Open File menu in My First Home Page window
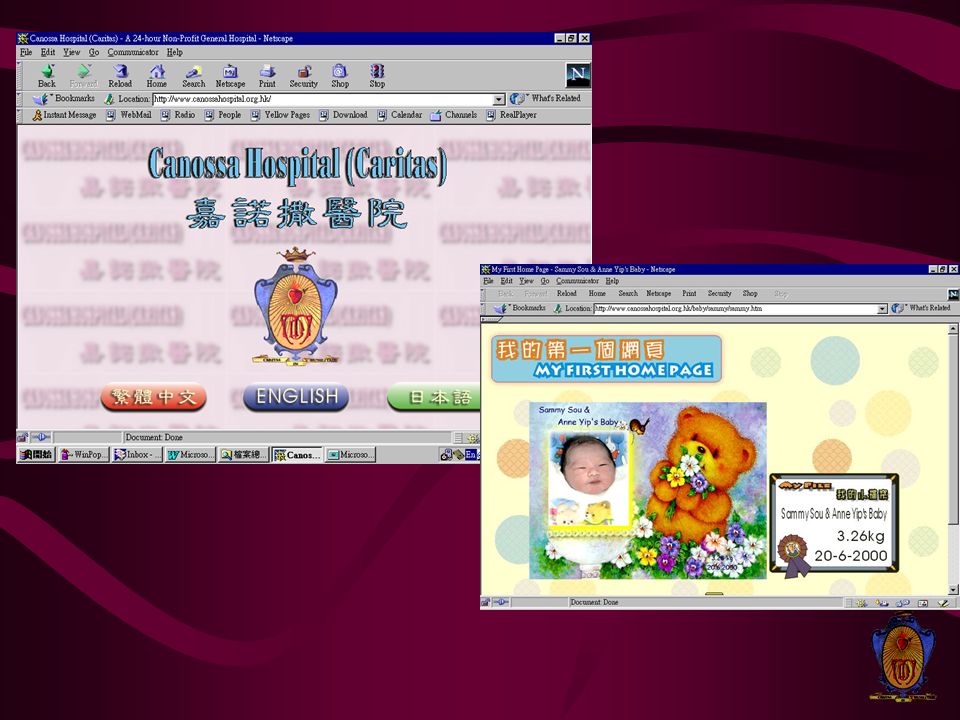Screen dimensions: 960x720 tap(488, 281)
